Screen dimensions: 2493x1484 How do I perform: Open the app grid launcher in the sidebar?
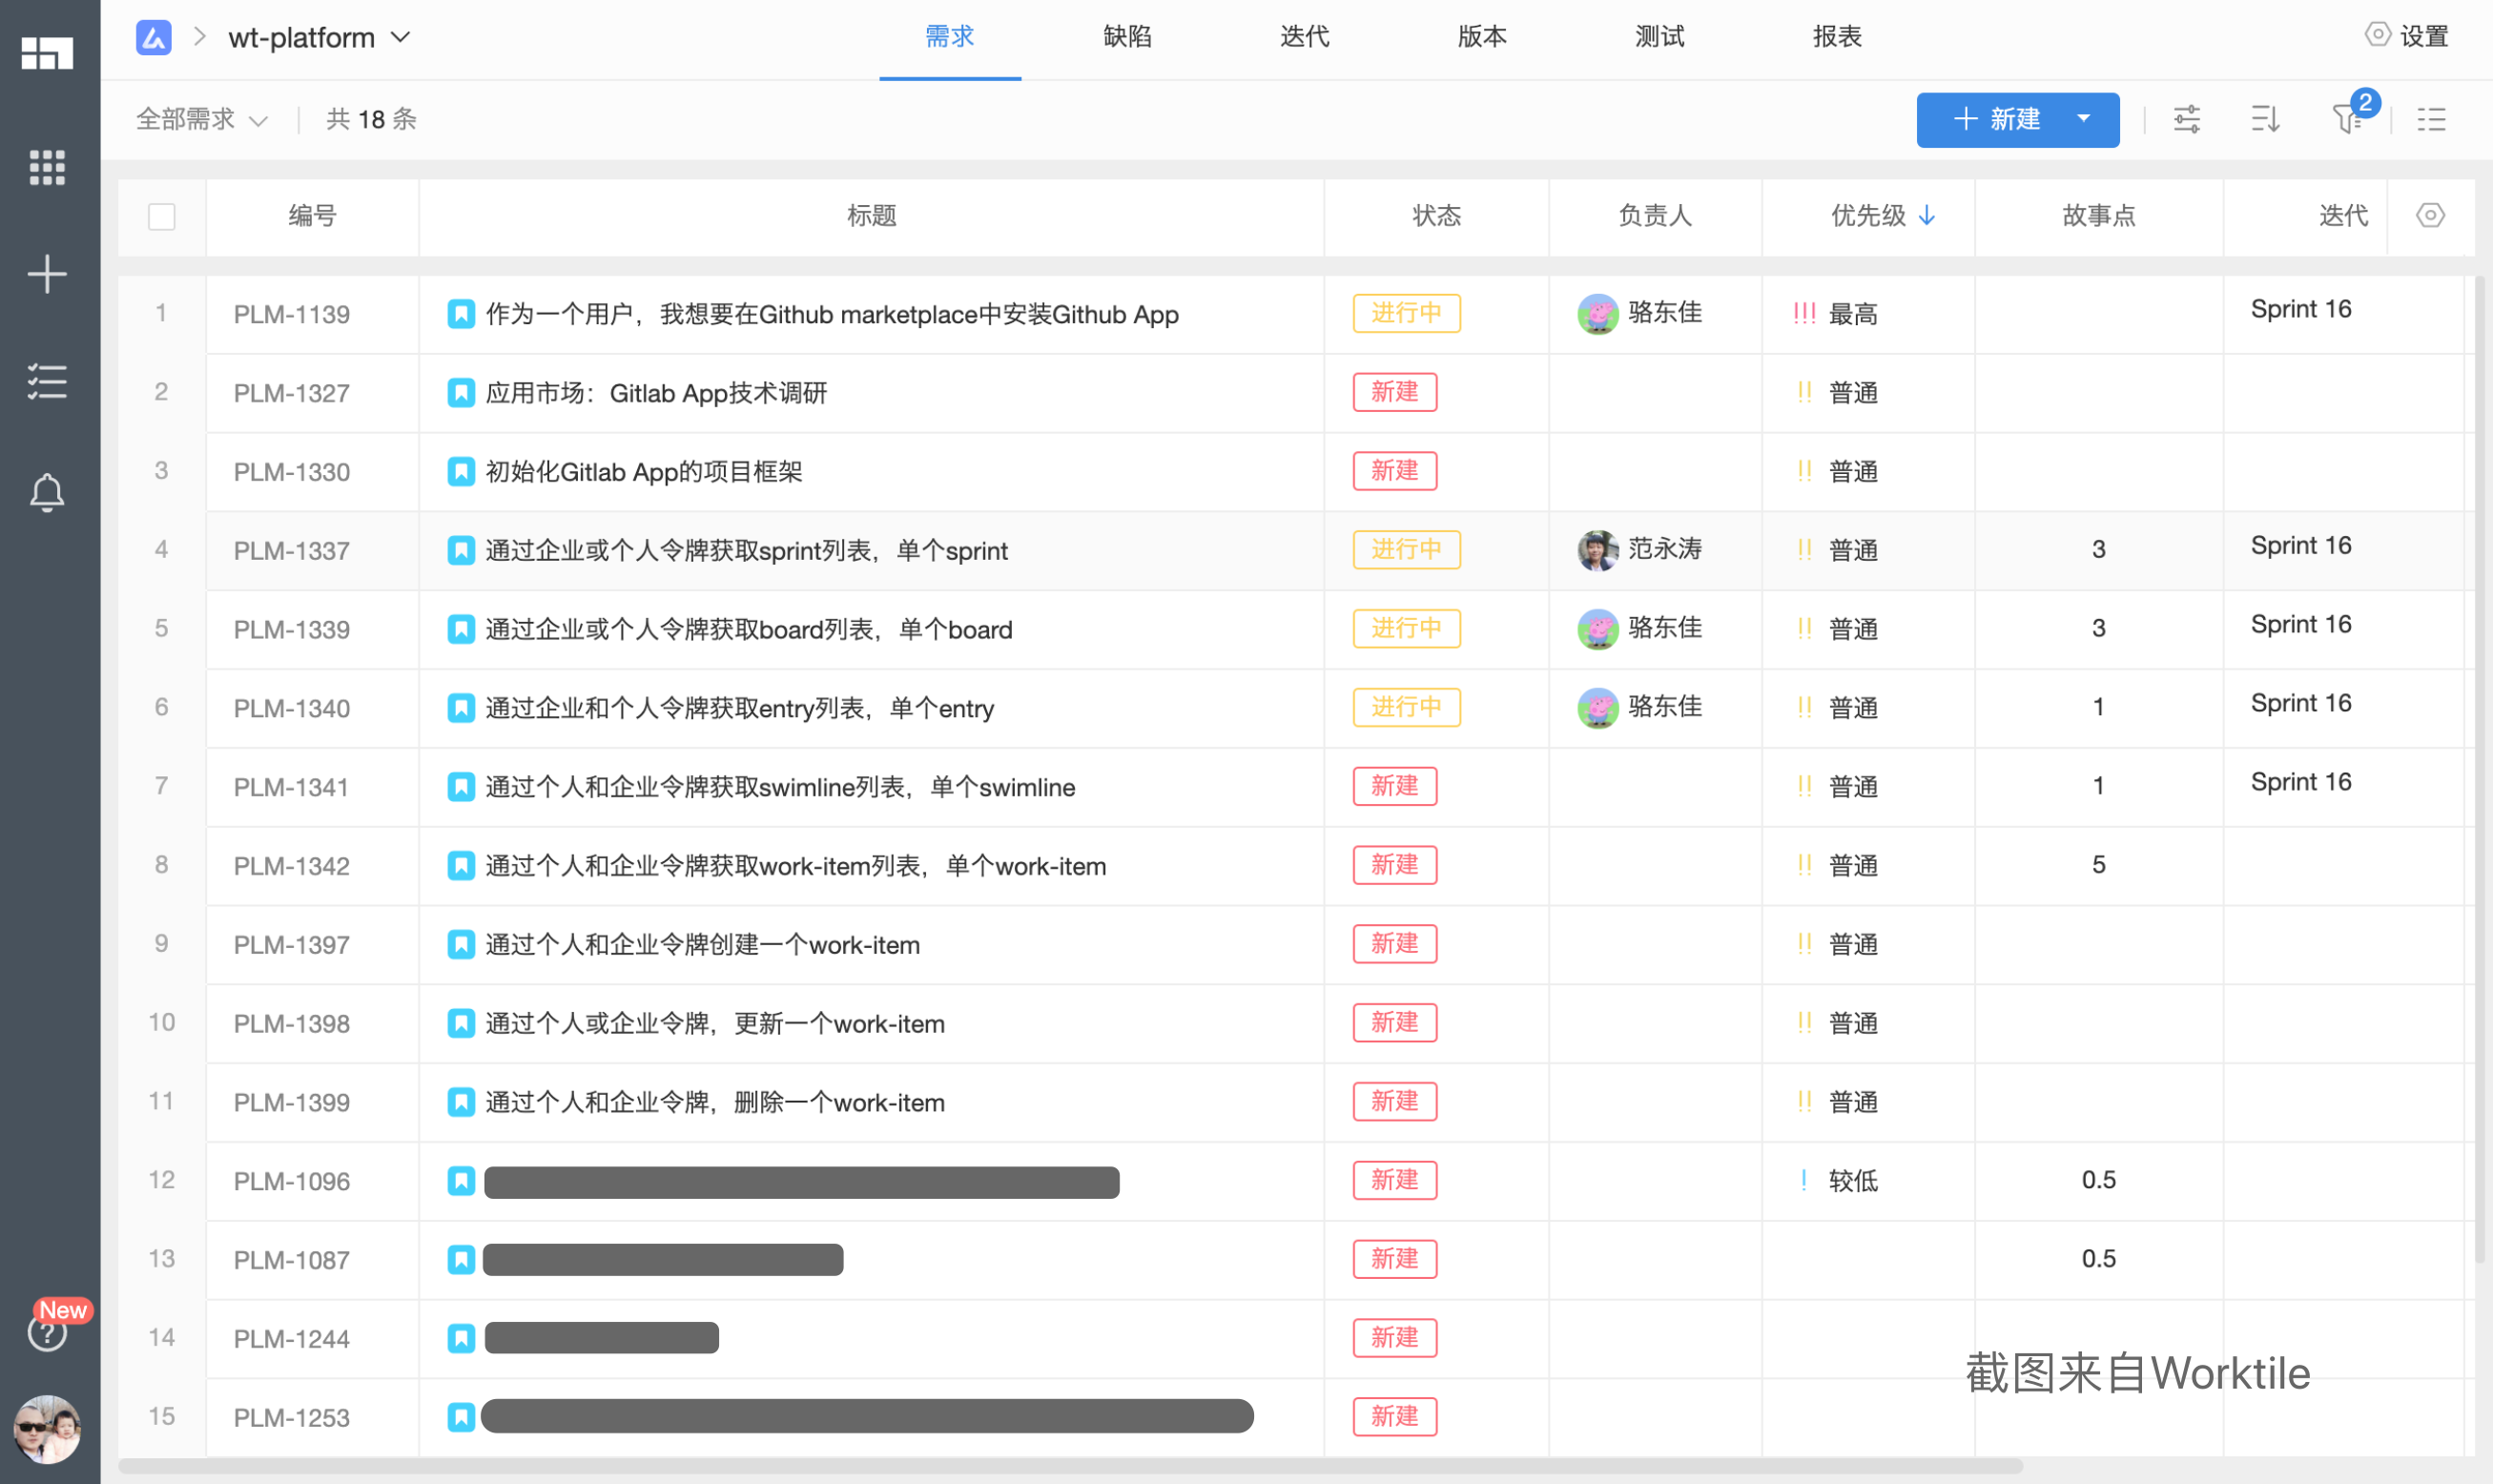tap(47, 167)
